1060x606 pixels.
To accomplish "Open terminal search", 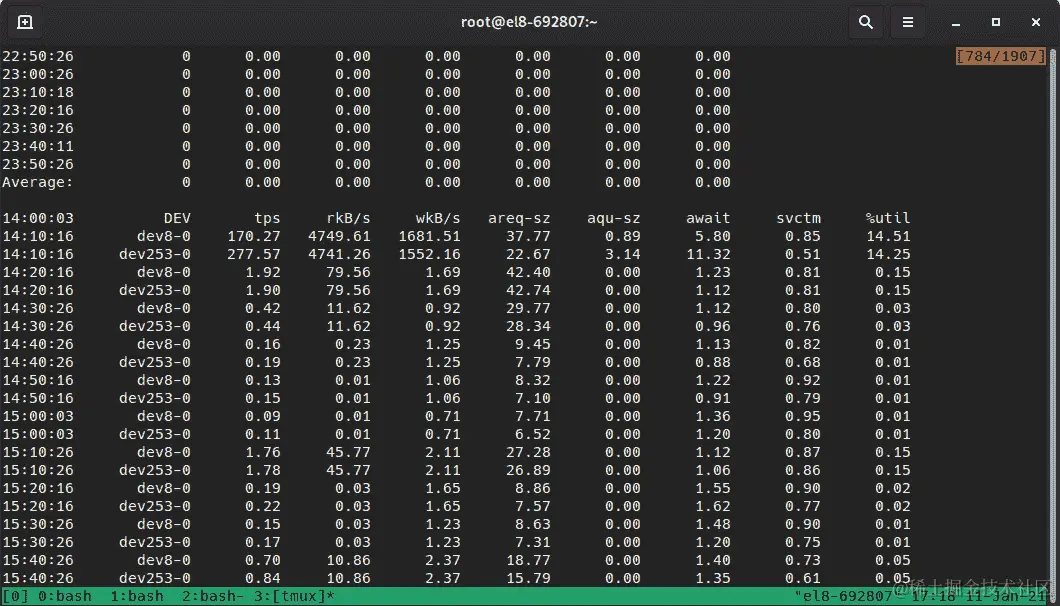I will tap(866, 22).
